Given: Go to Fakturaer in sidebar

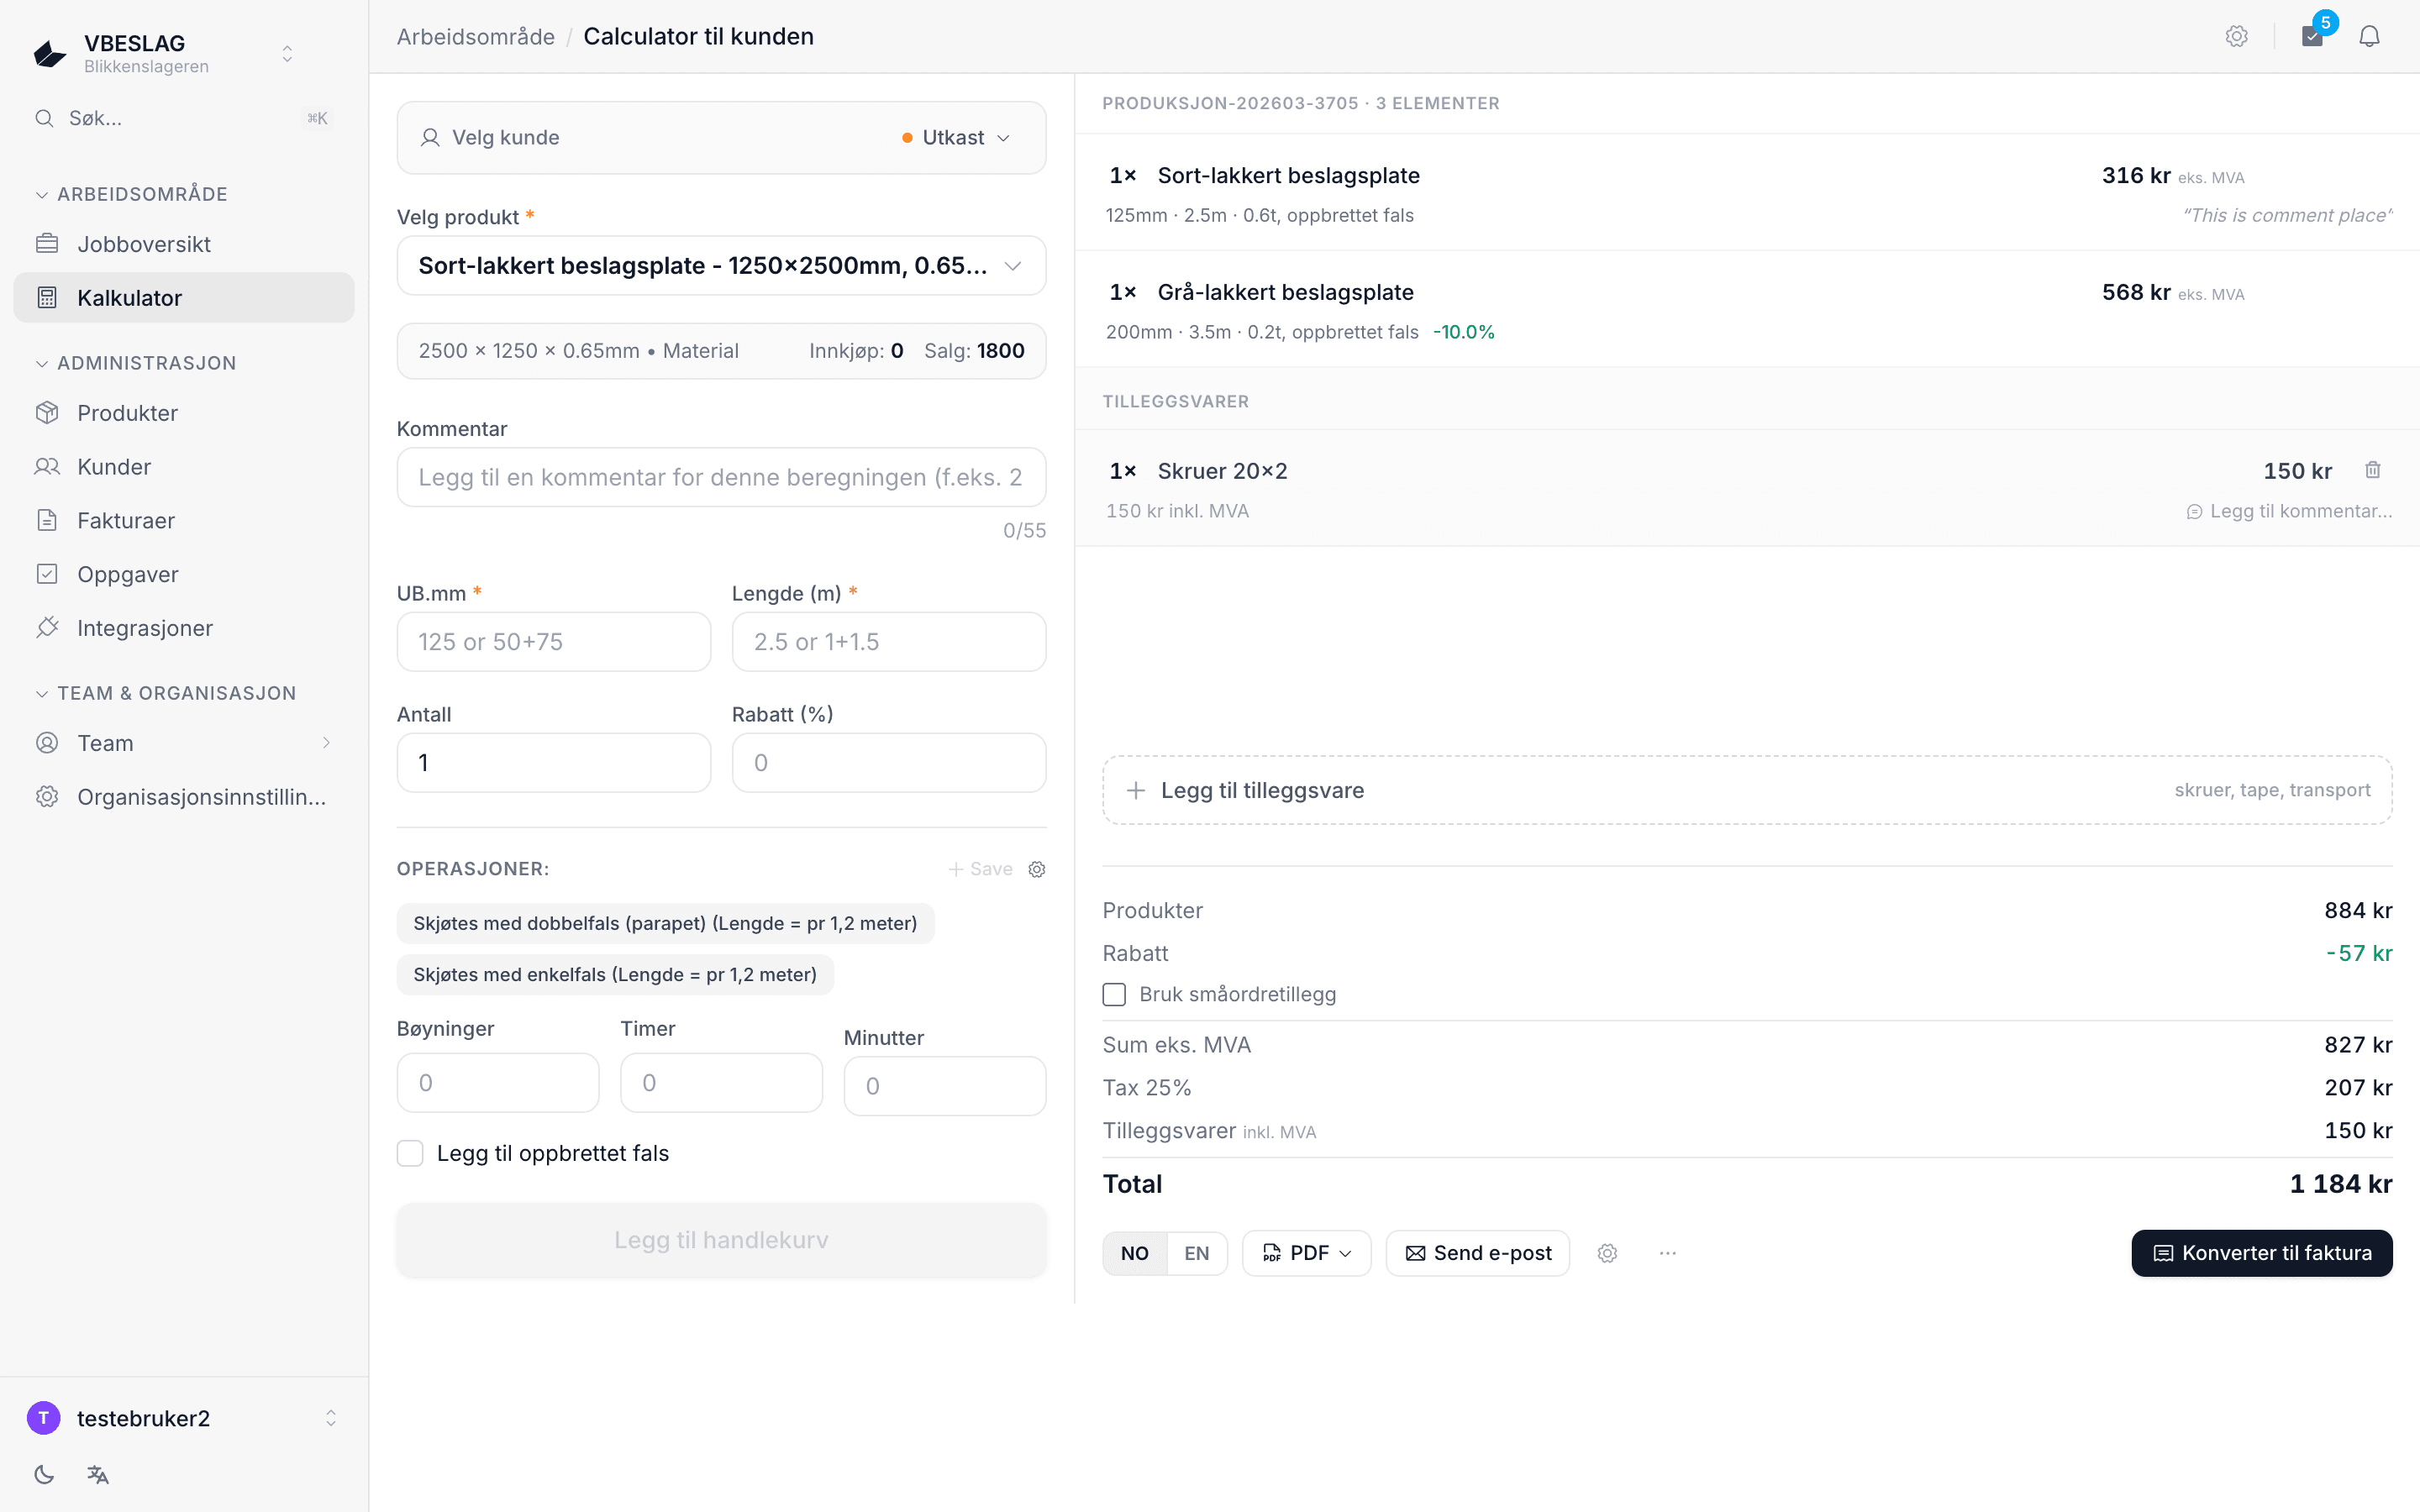Looking at the screenshot, I should (126, 521).
